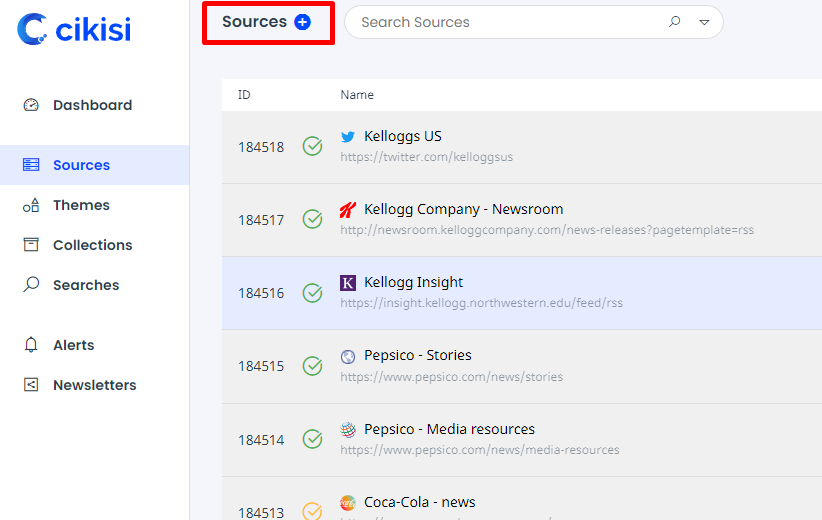Click the insight.kellogg.northwestern.edu feed URL

click(481, 303)
